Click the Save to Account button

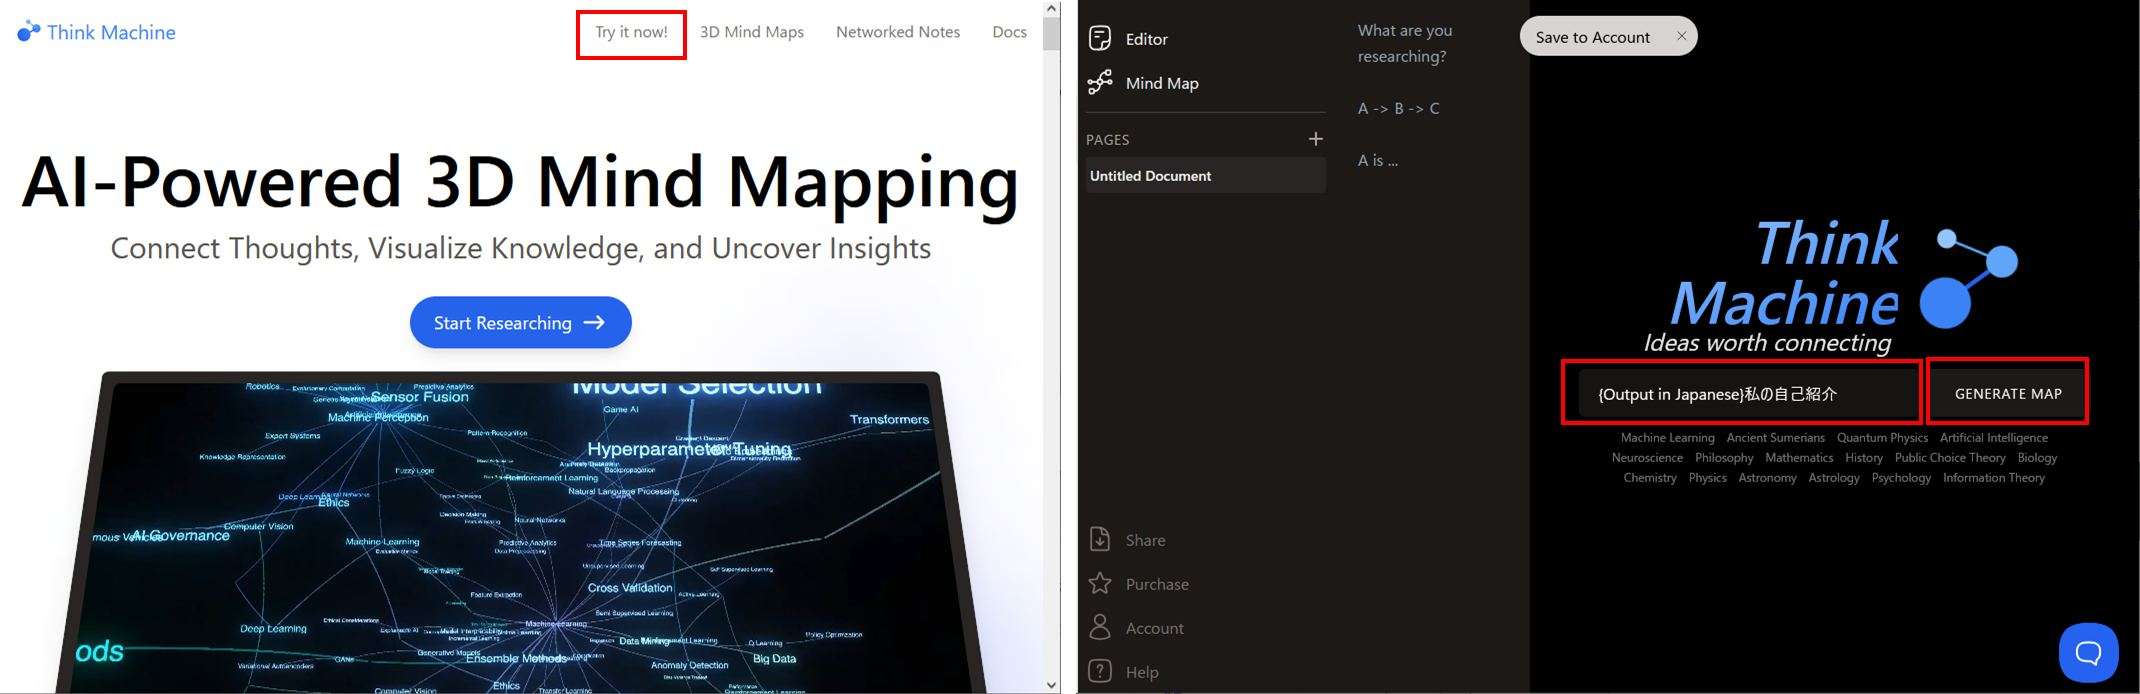click(x=1592, y=37)
